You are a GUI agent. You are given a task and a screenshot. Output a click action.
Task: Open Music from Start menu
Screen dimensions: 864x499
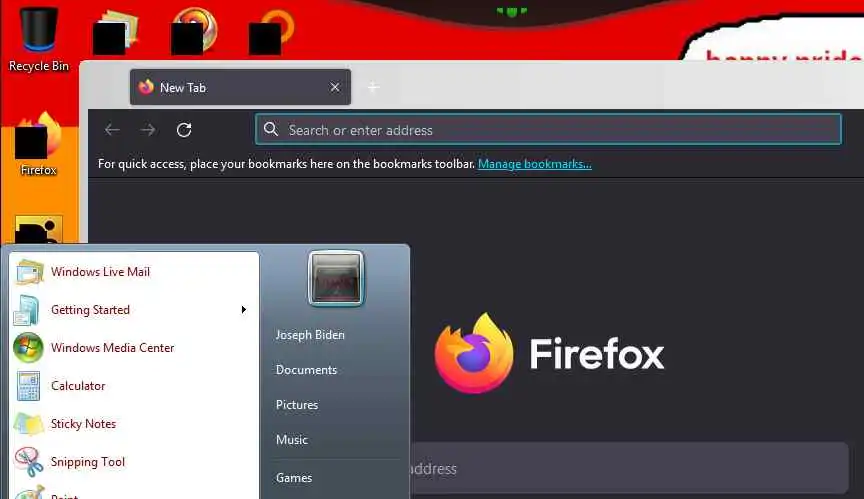pyautogui.click(x=292, y=440)
